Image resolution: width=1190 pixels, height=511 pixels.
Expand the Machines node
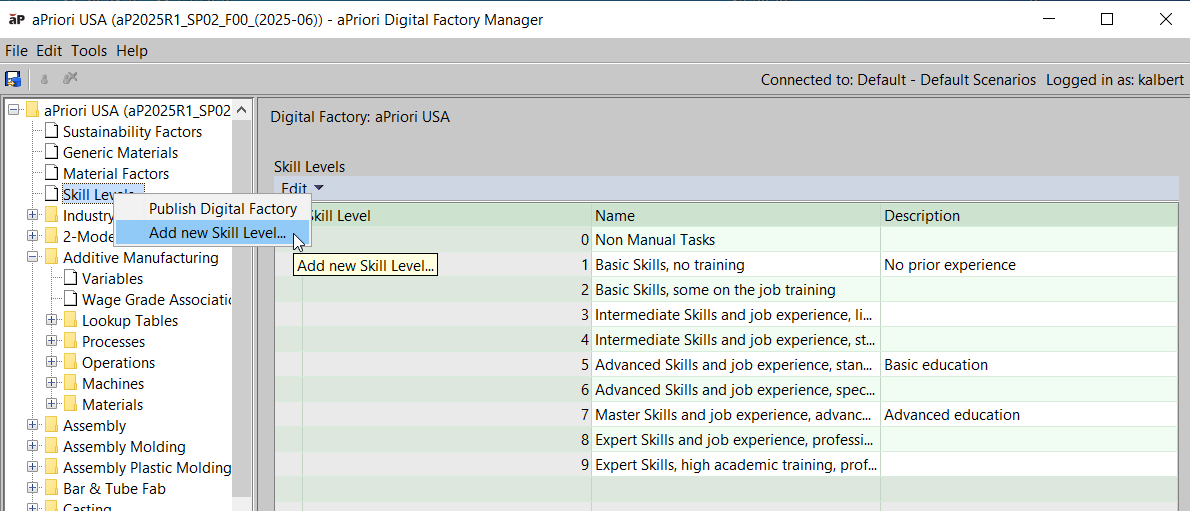pyautogui.click(x=52, y=383)
